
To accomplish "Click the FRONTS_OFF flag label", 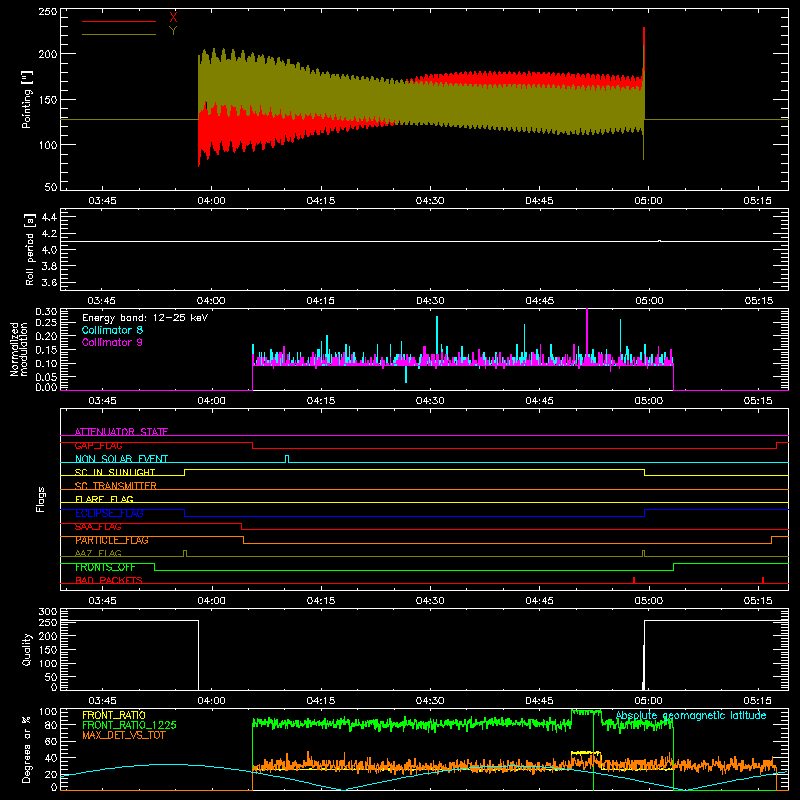I will tap(105, 567).
